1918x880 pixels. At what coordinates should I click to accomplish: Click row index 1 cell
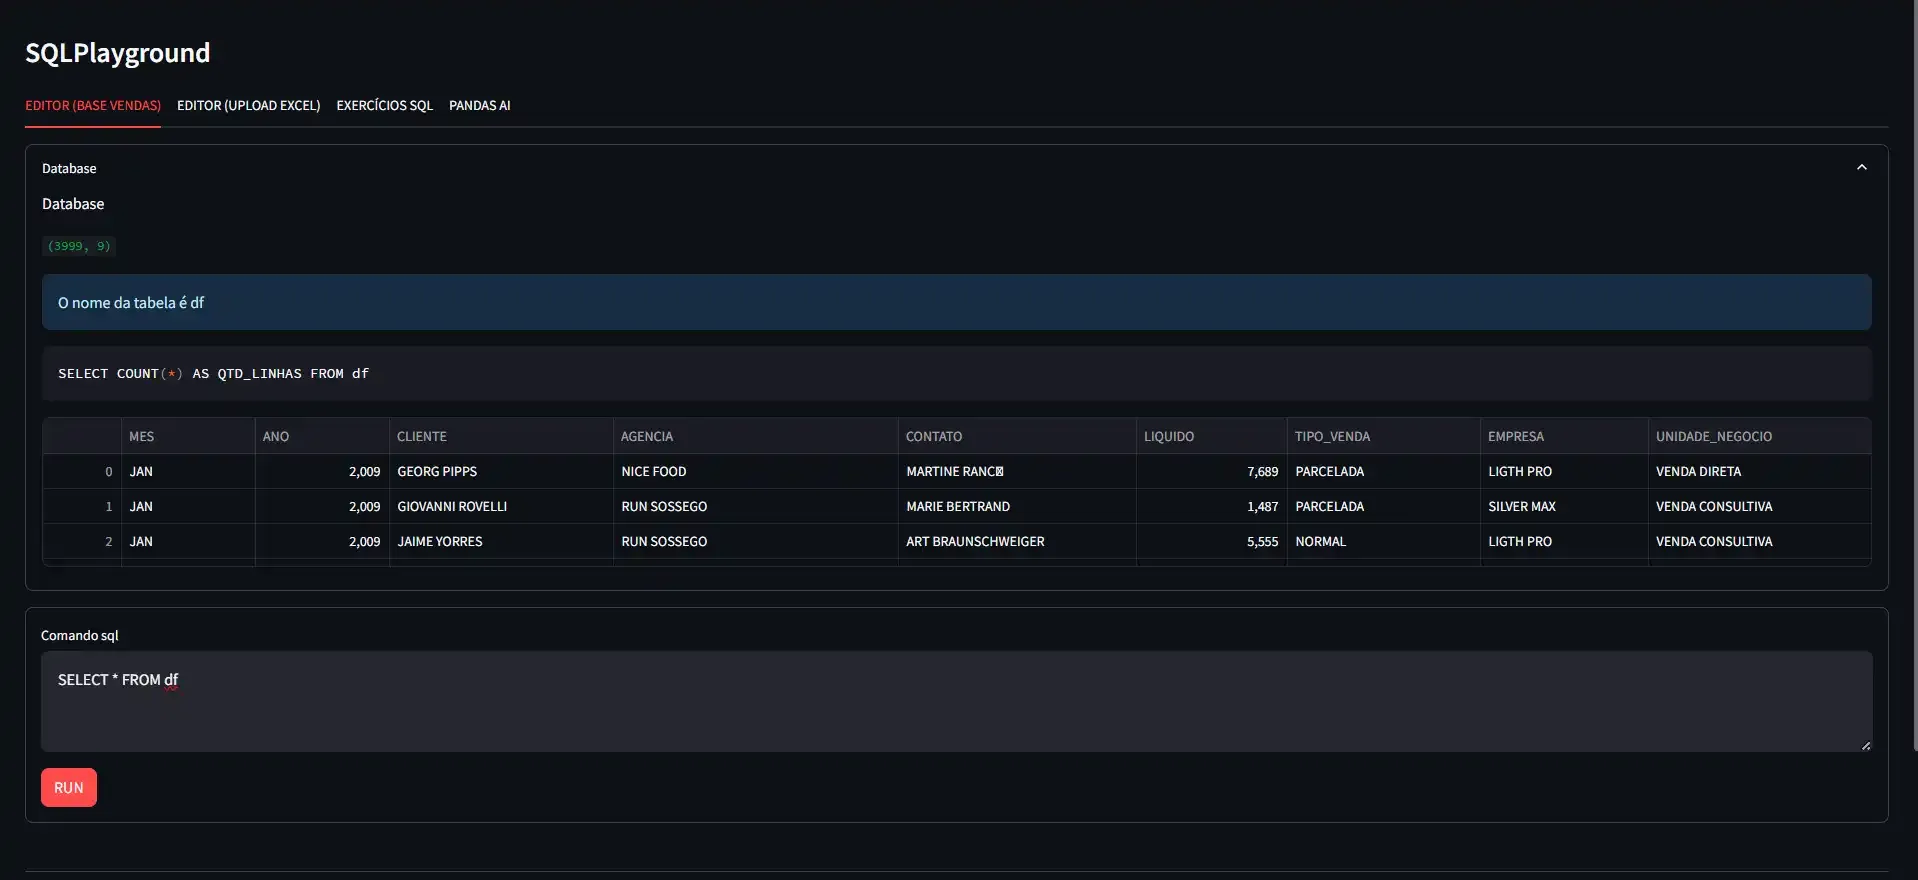tap(82, 506)
